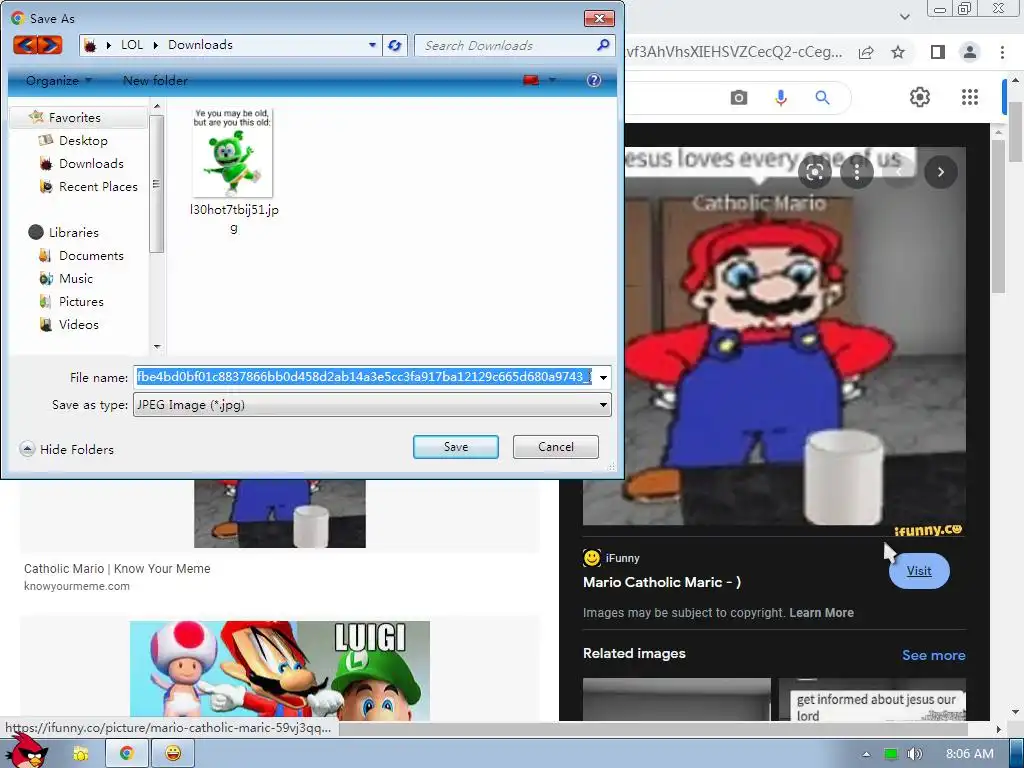Screen dimensions: 1024x768
Task: Click the Visit button for iFunny
Action: (x=919, y=571)
